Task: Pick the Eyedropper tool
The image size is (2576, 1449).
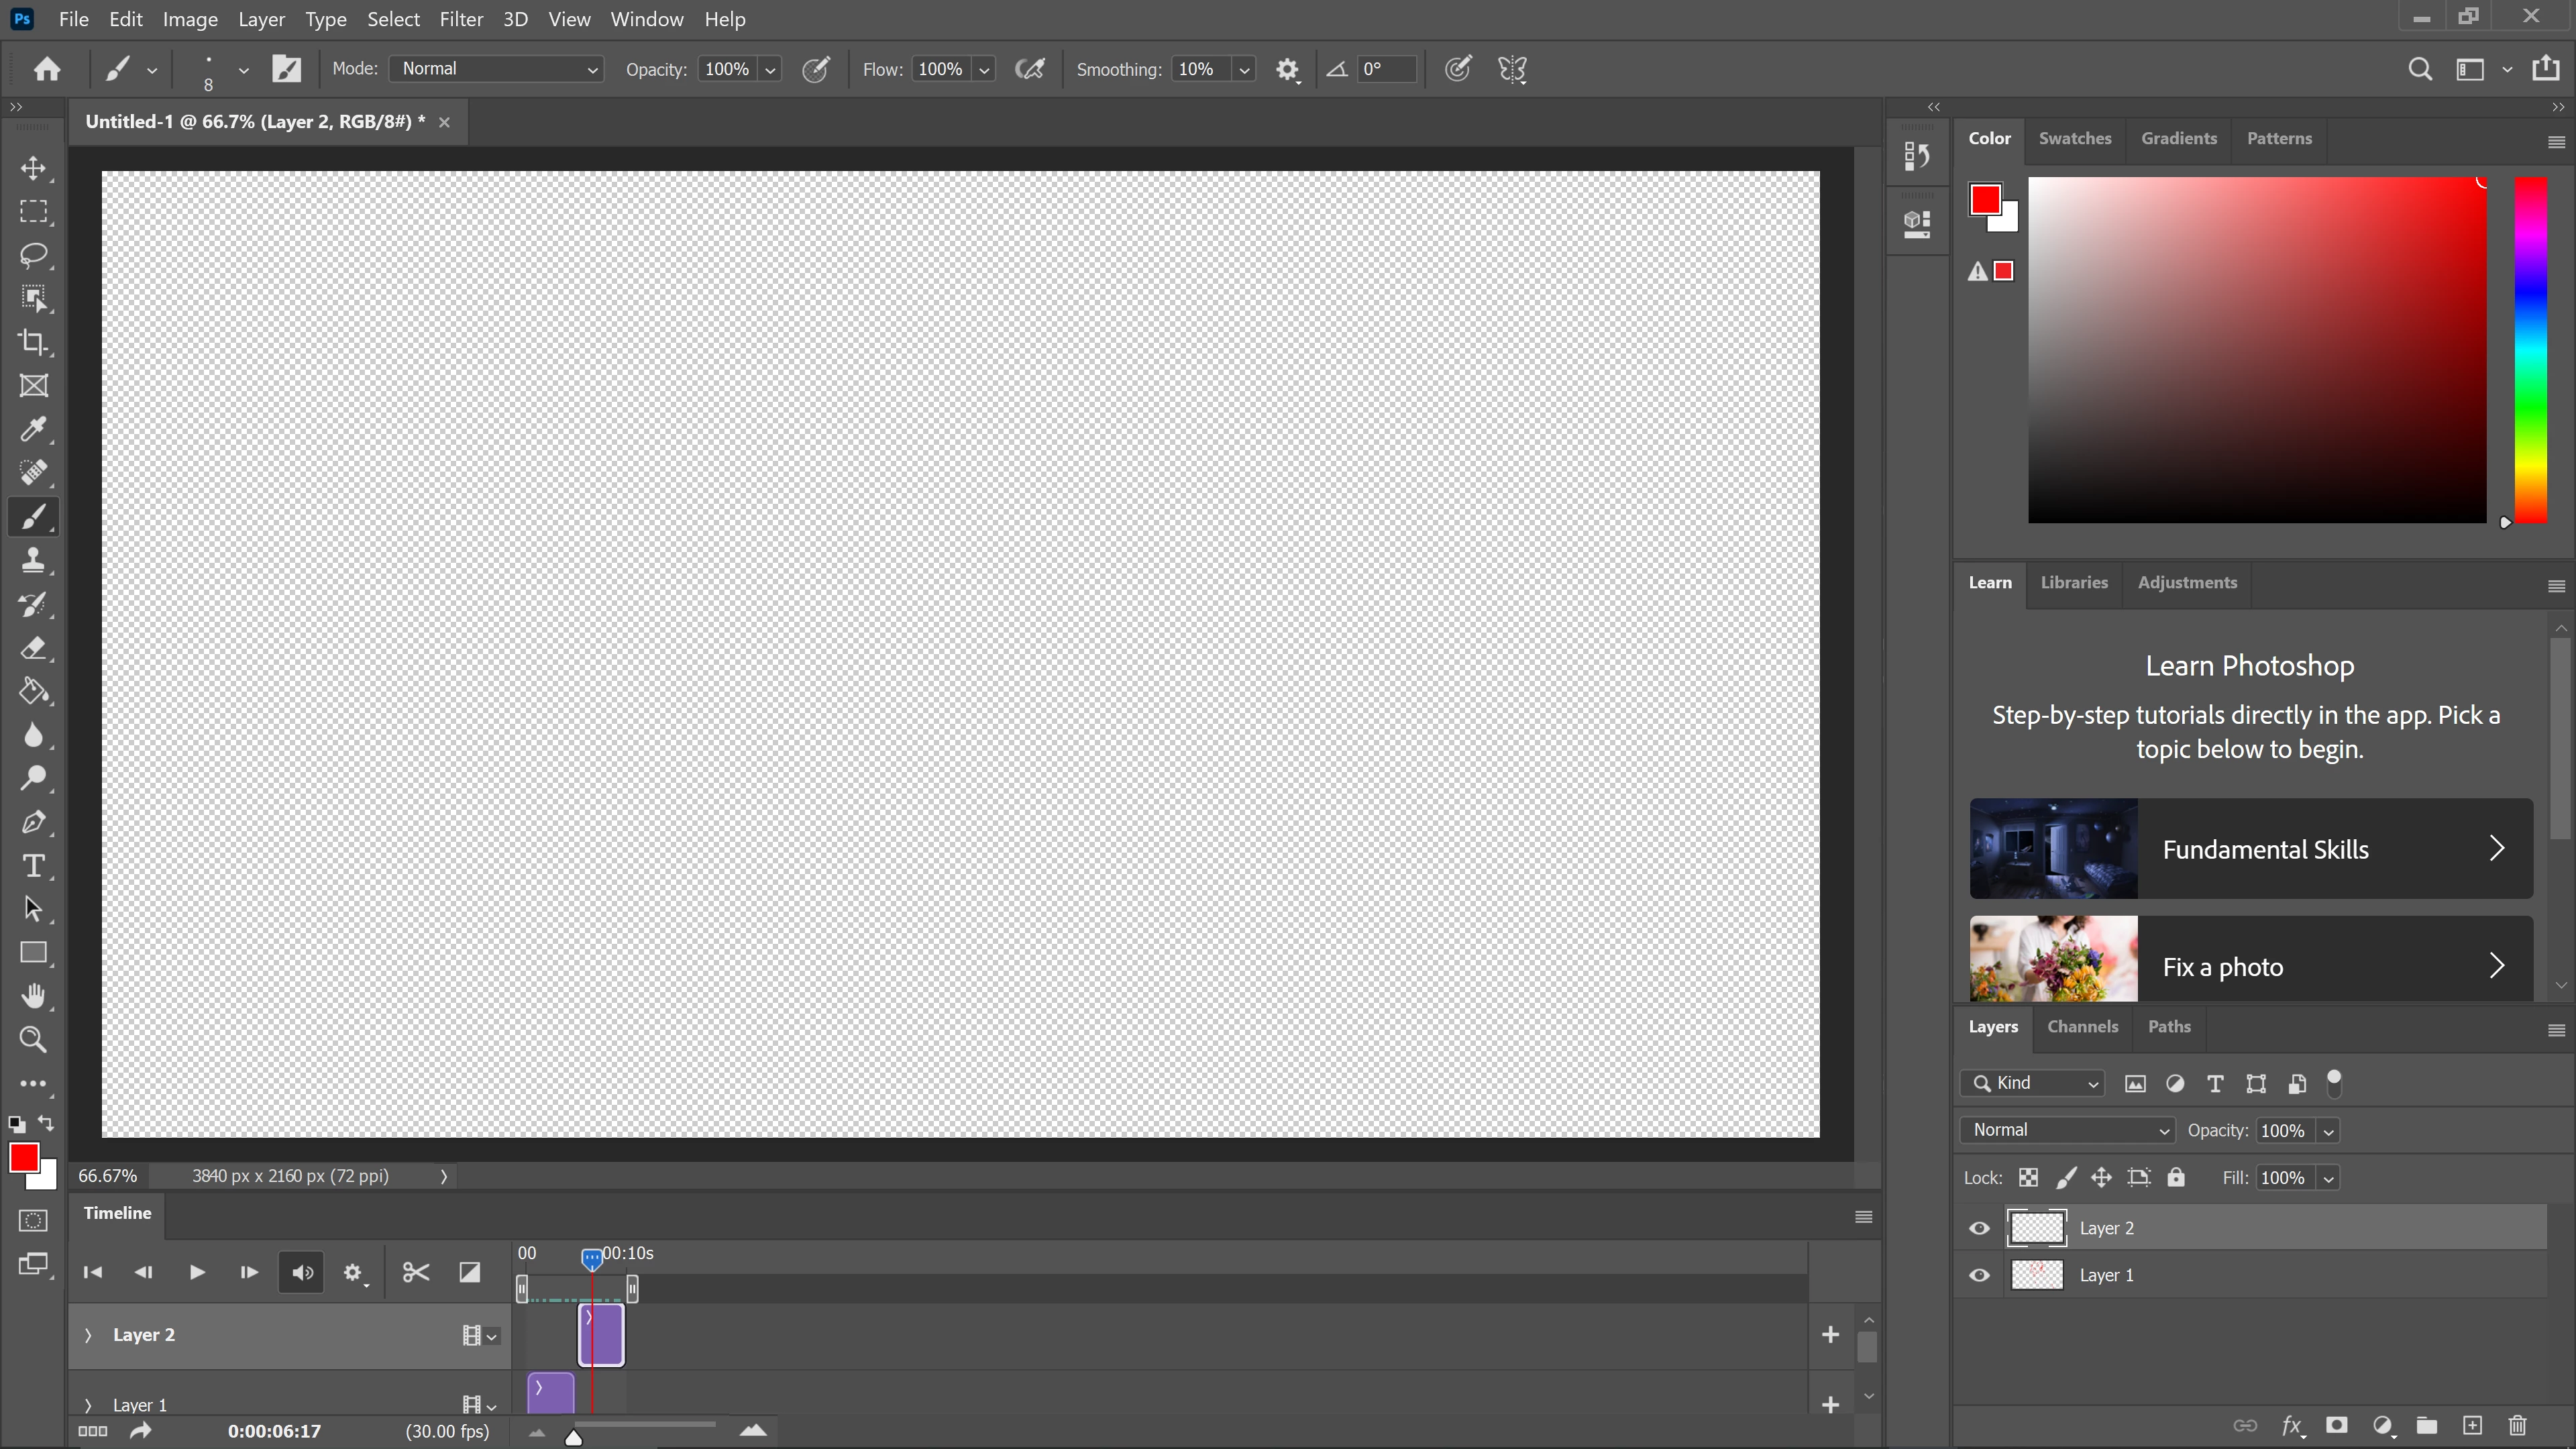Action: pos(33,430)
